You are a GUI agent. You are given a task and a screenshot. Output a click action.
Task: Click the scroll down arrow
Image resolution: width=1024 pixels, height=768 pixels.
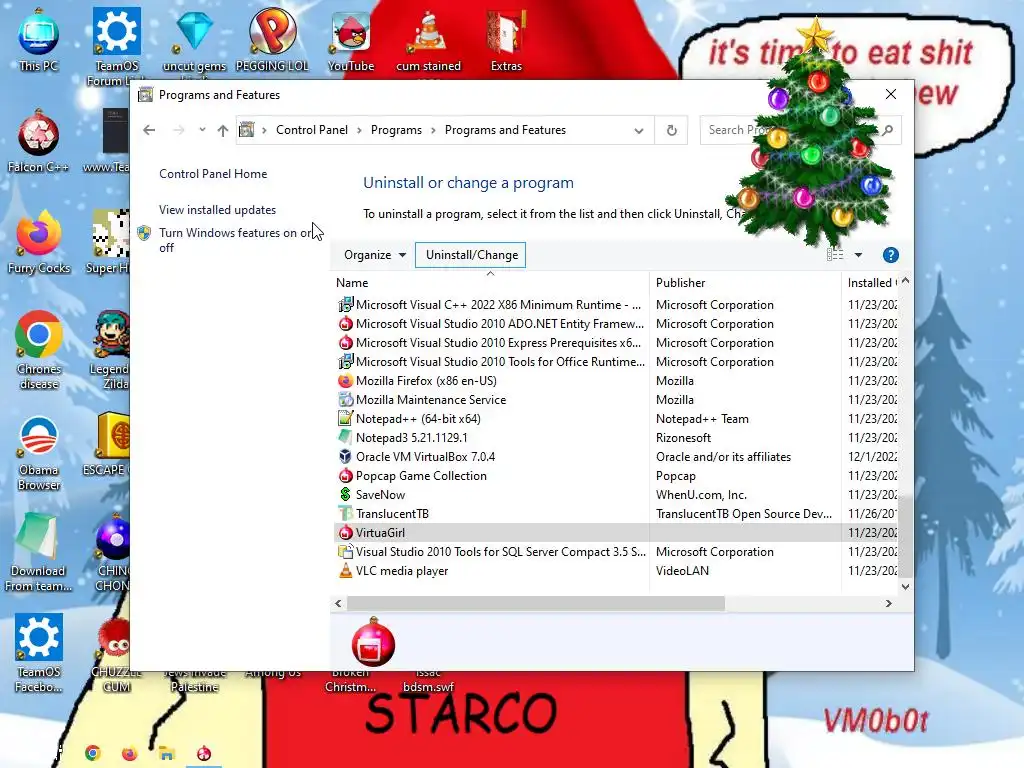coord(905,586)
